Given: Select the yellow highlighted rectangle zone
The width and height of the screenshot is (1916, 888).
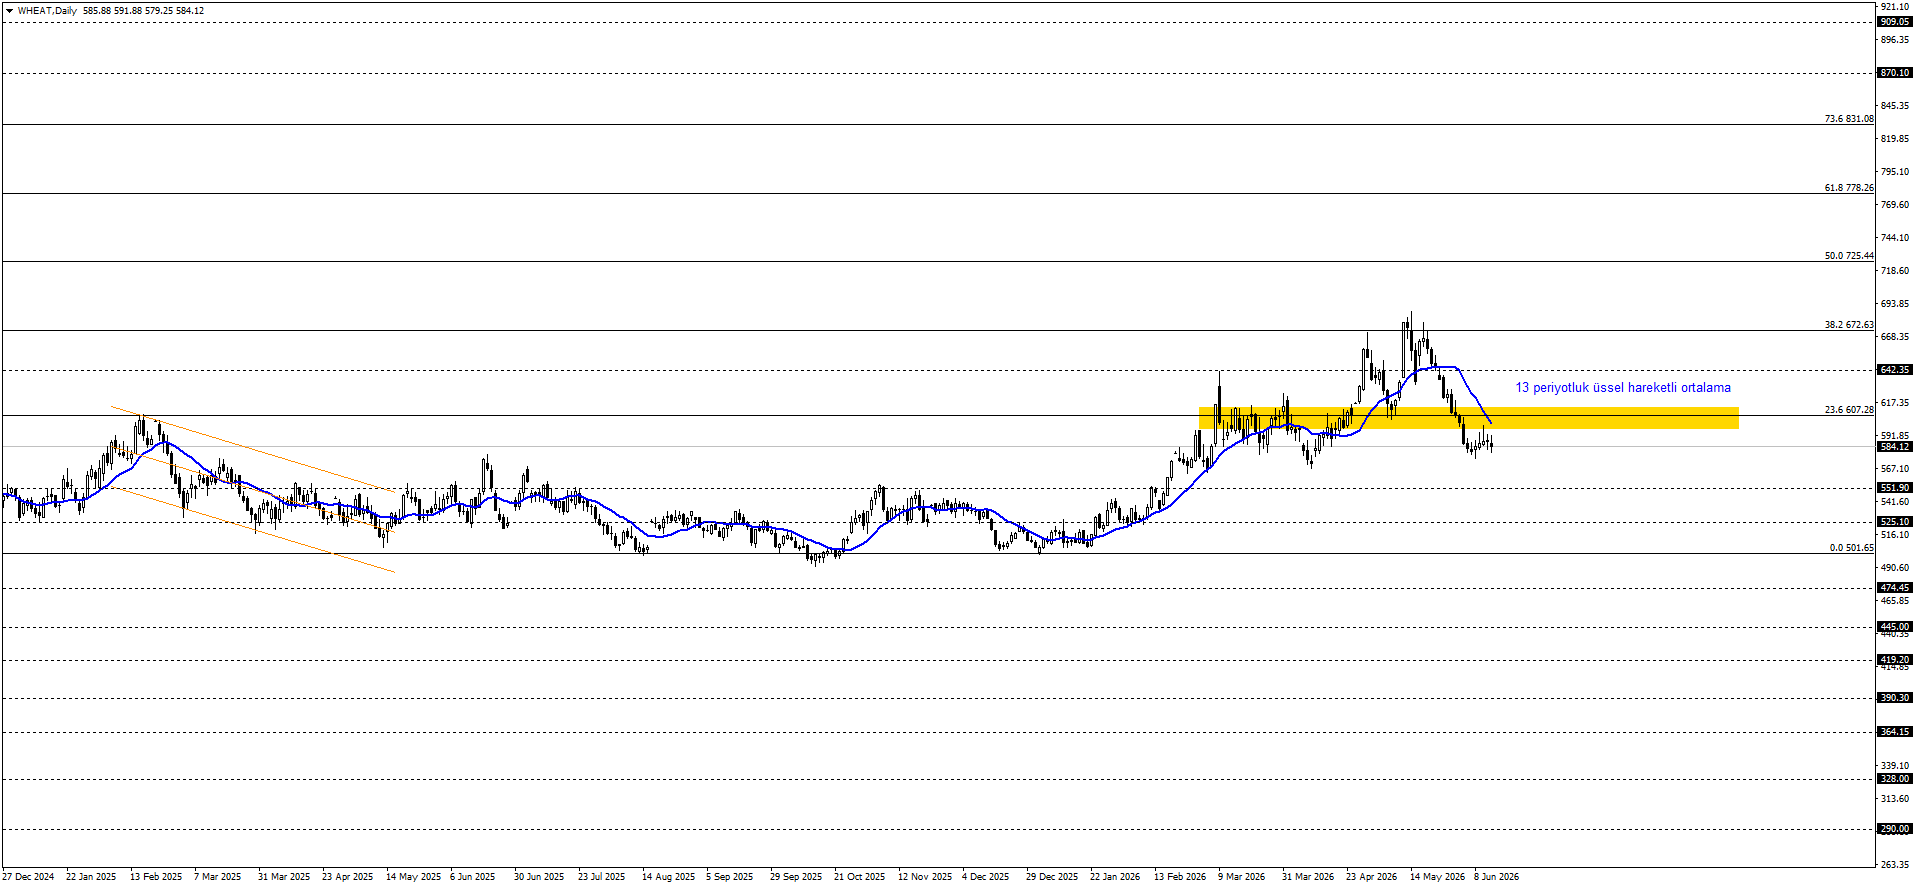Looking at the screenshot, I should 1468,418.
